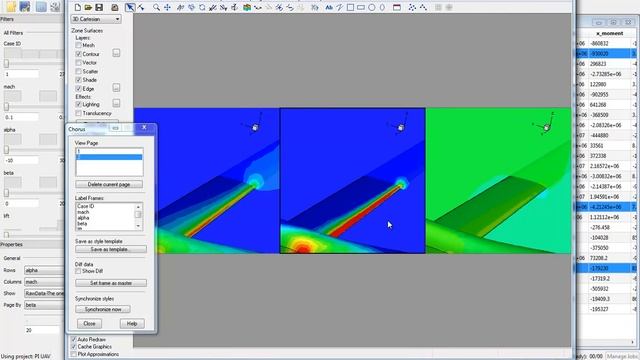Select the Translate/pan cross-arrows tool
The image size is (640, 360).
167,7
